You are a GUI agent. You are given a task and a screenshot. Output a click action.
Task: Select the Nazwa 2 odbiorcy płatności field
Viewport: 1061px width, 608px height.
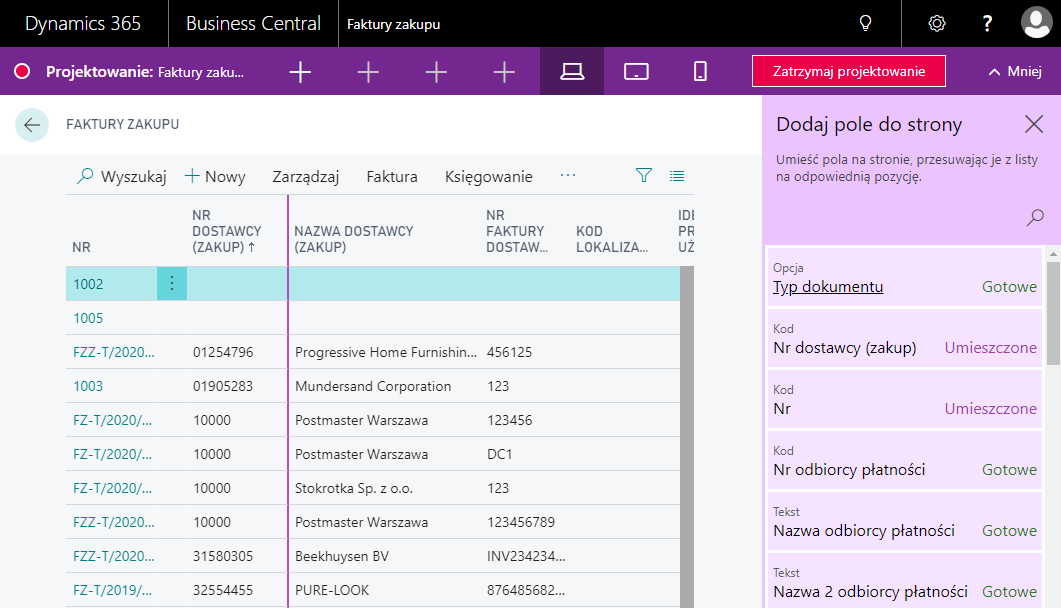pyautogui.click(x=904, y=582)
